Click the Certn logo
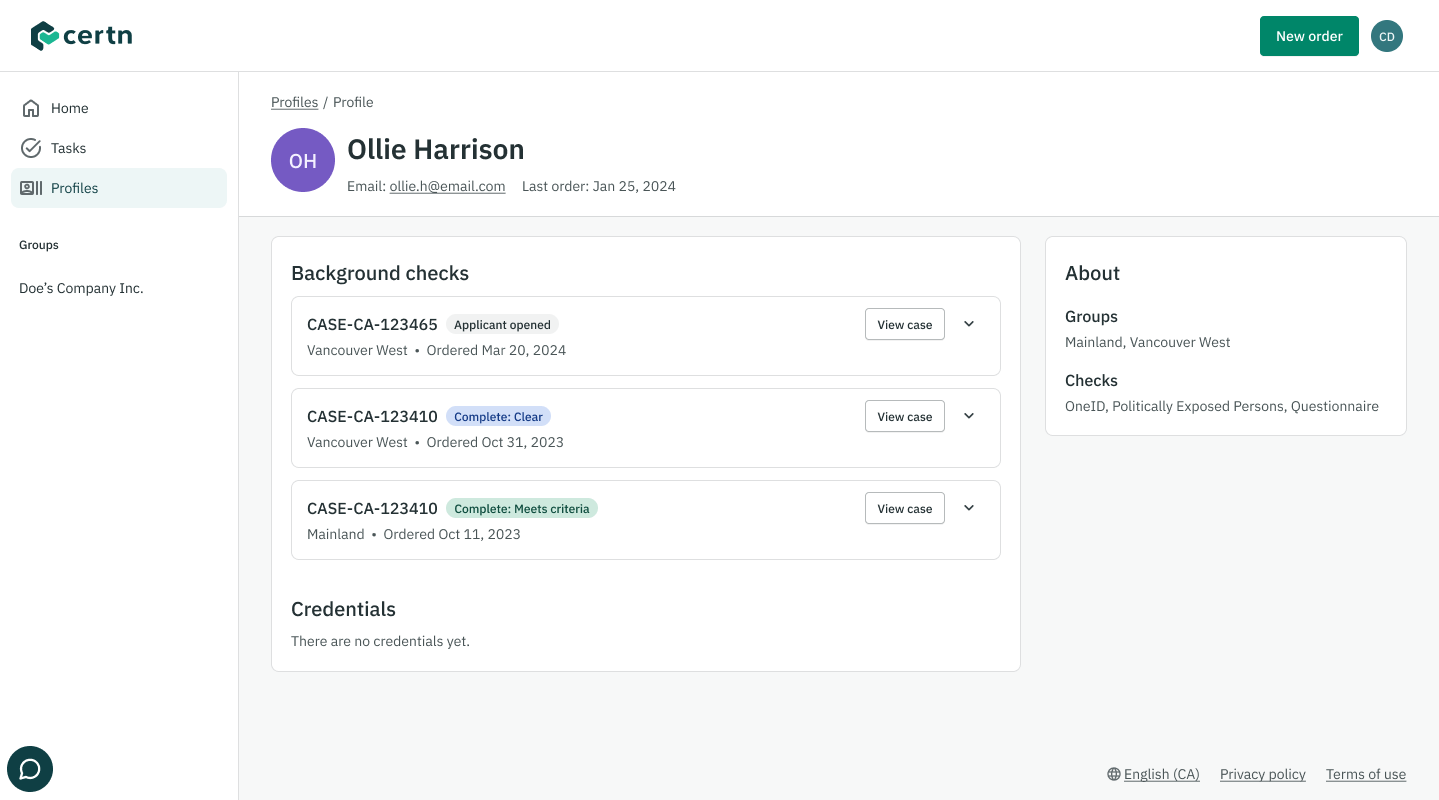The image size is (1439, 800). [x=81, y=35]
